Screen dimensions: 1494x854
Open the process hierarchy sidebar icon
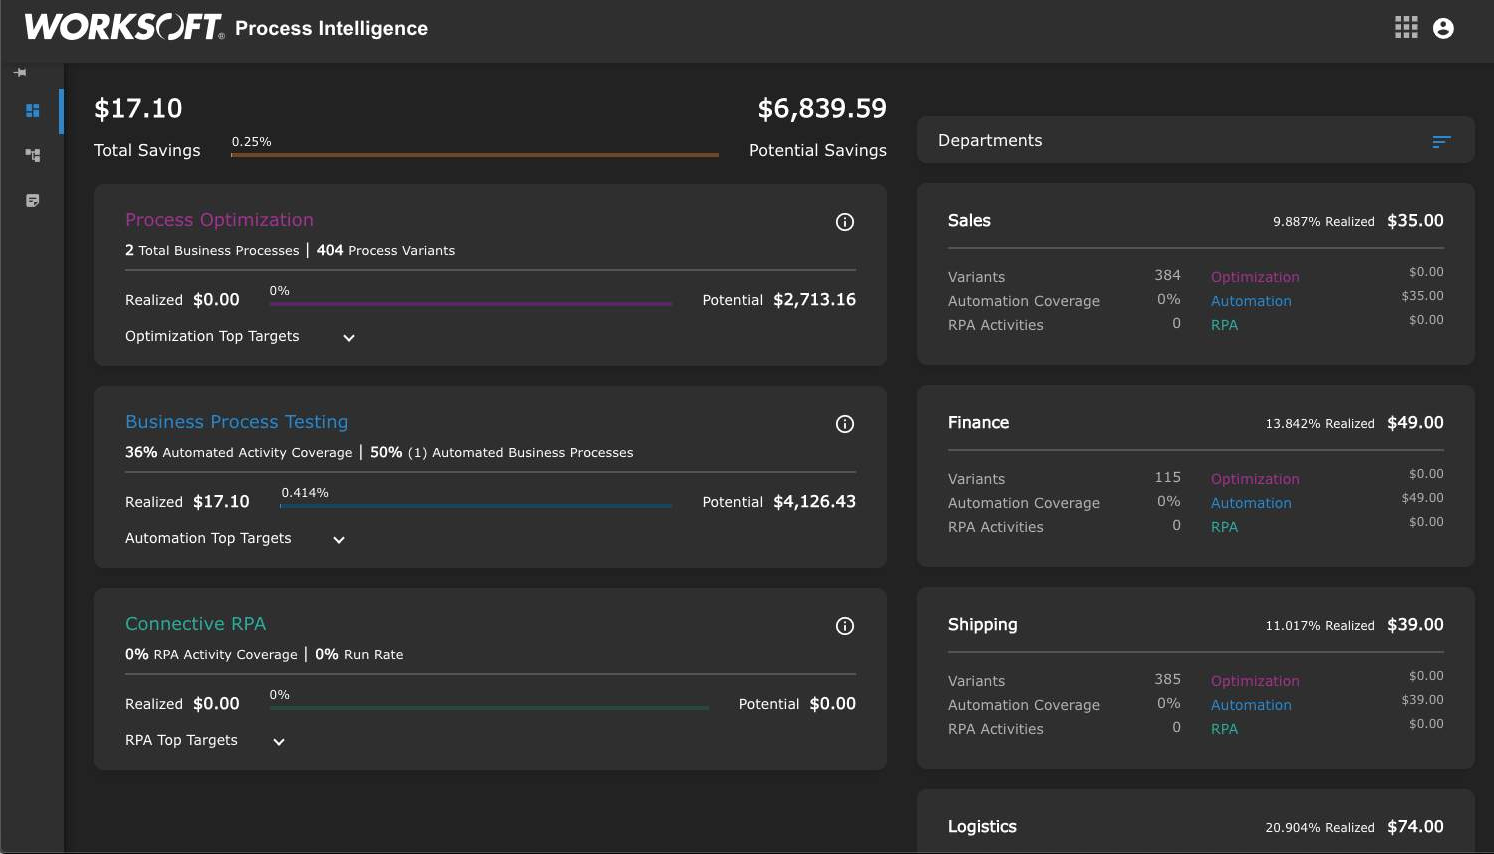point(33,155)
